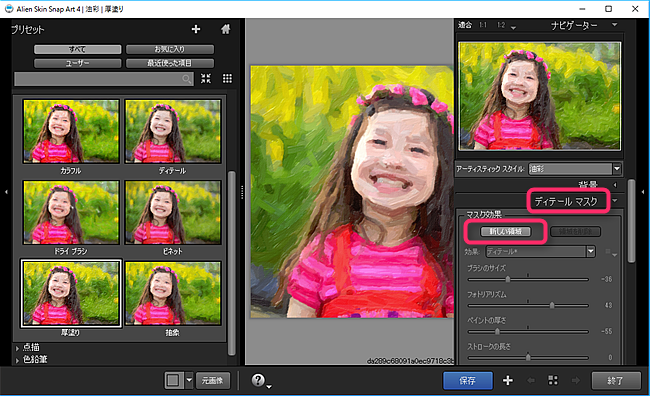
Task: Collapse all preset categories icon
Action: click(x=206, y=78)
